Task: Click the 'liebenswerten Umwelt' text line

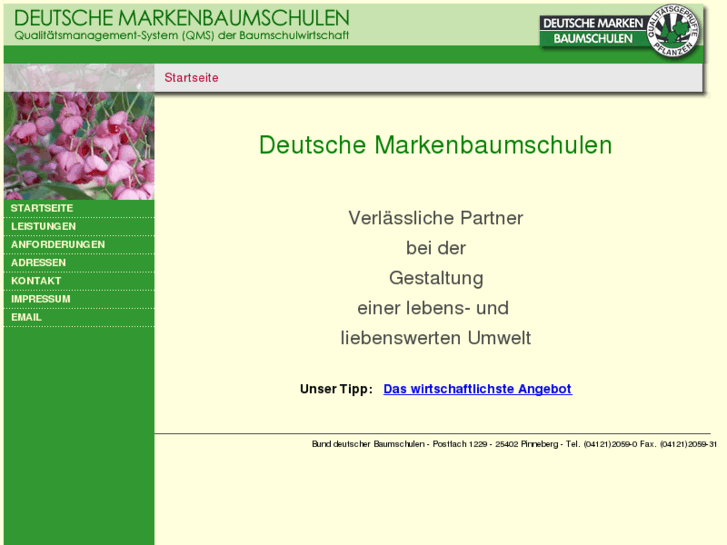Action: 436,338
